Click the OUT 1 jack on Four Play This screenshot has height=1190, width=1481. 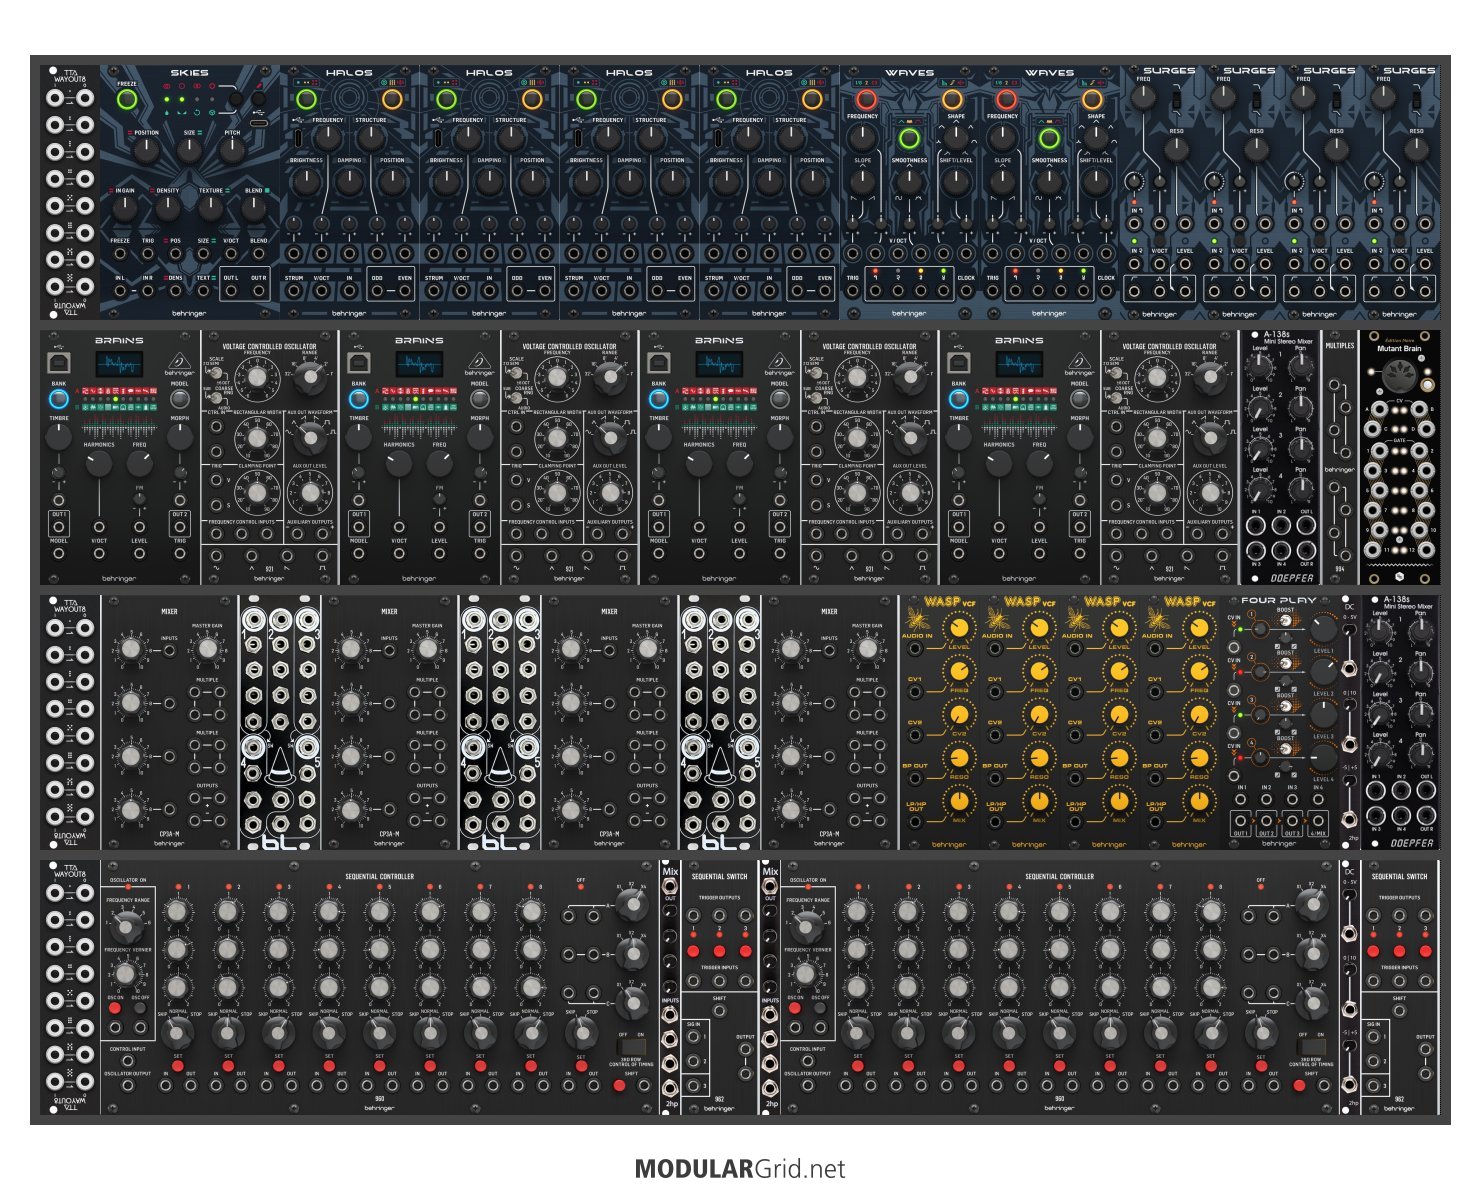tap(1242, 819)
